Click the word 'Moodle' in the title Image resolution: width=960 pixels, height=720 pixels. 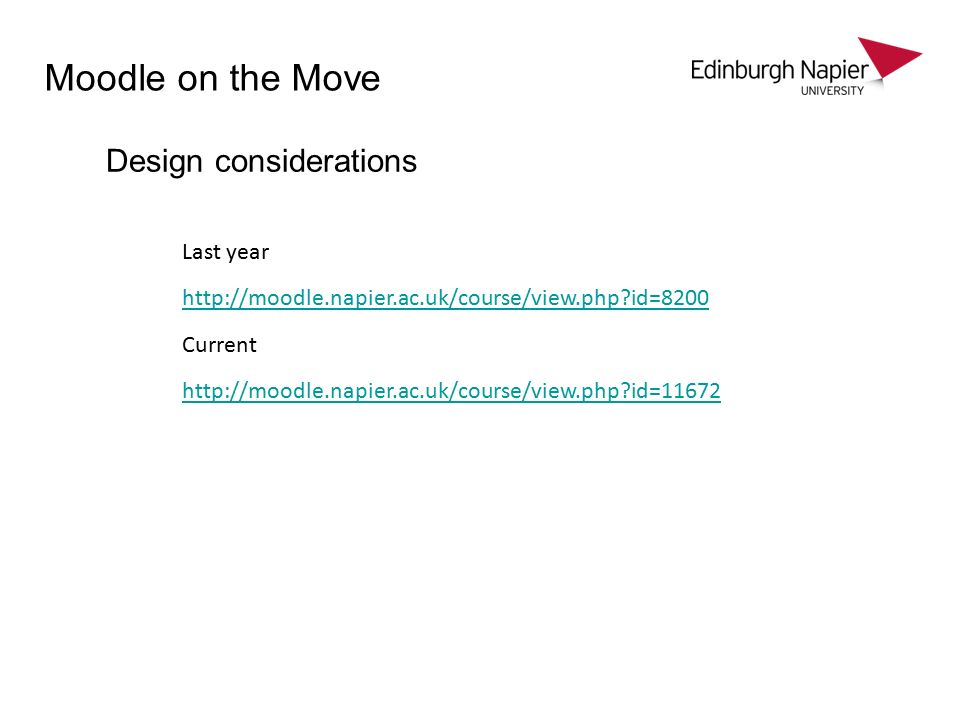coord(105,78)
